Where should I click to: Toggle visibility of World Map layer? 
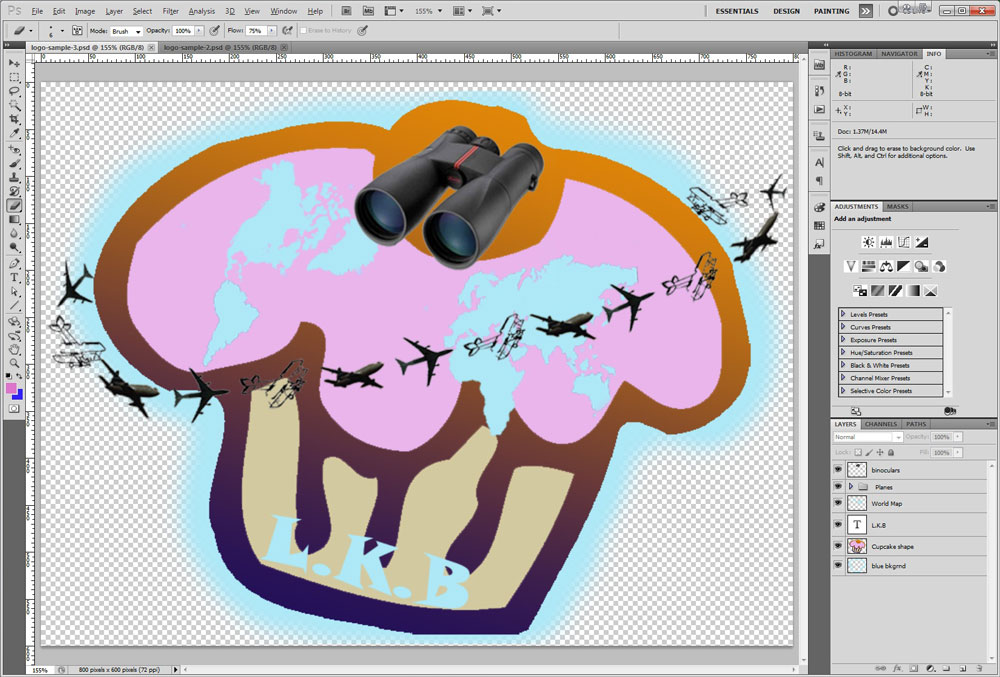tap(838, 504)
